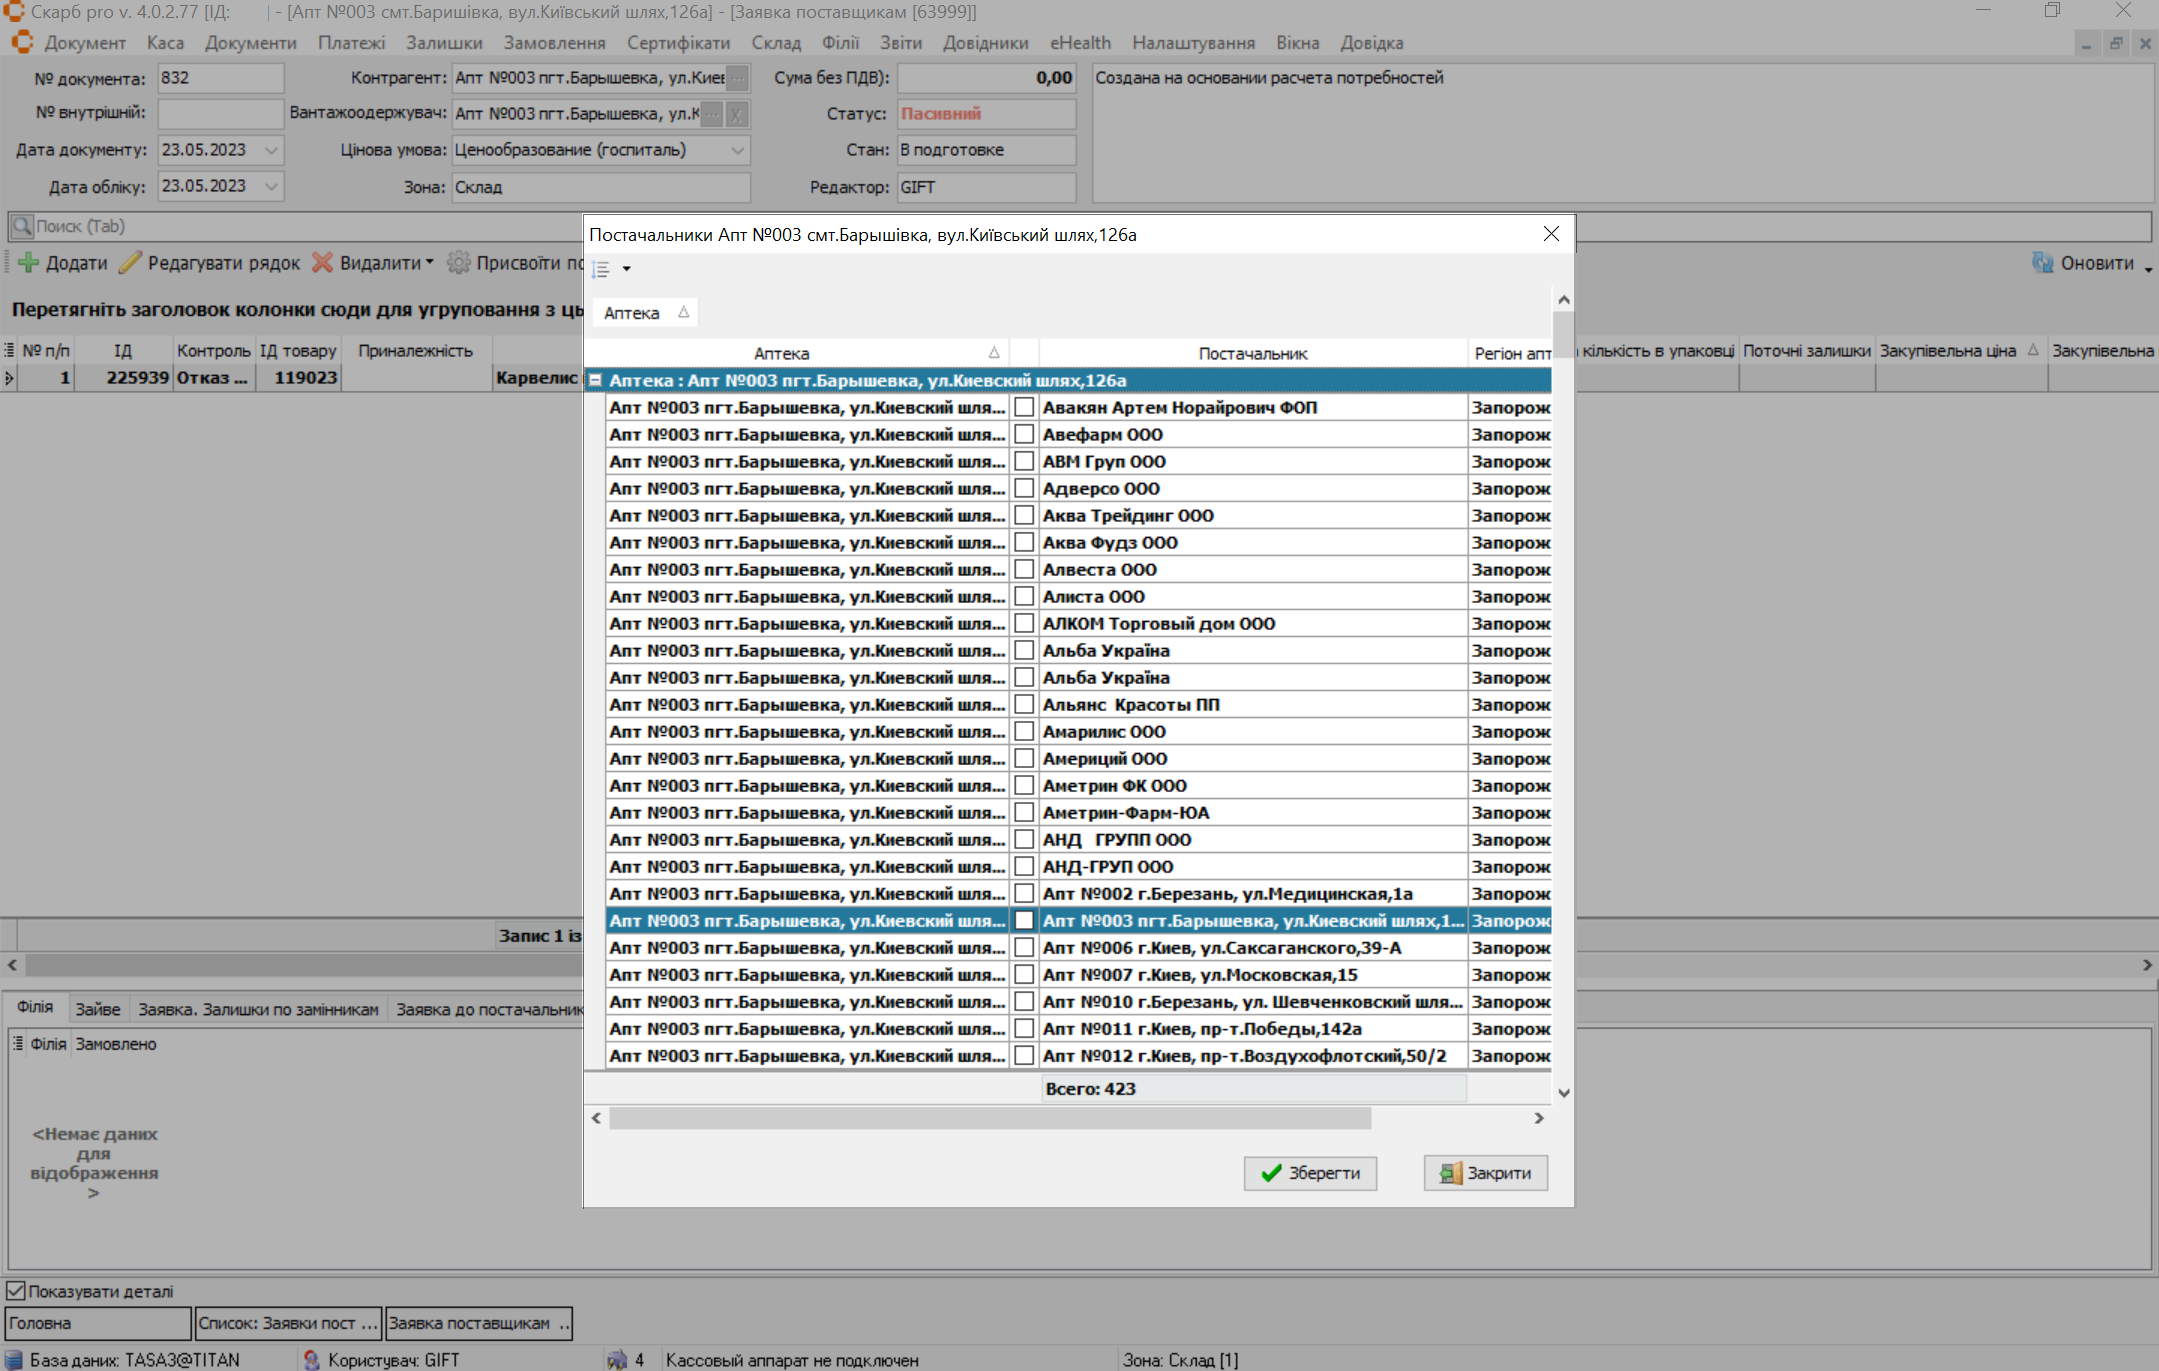This screenshot has width=2159, height=1371.
Task: Click the search magnifier icon
Action: pyautogui.click(x=22, y=226)
